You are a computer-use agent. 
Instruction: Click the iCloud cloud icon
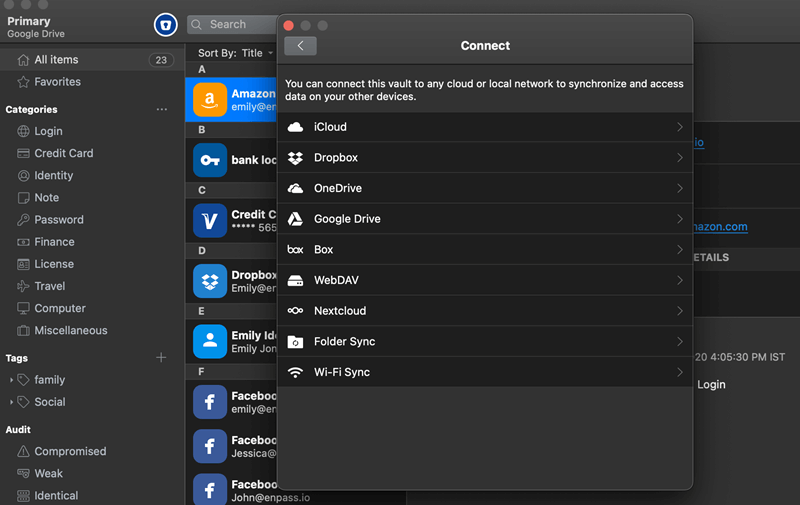pos(295,127)
